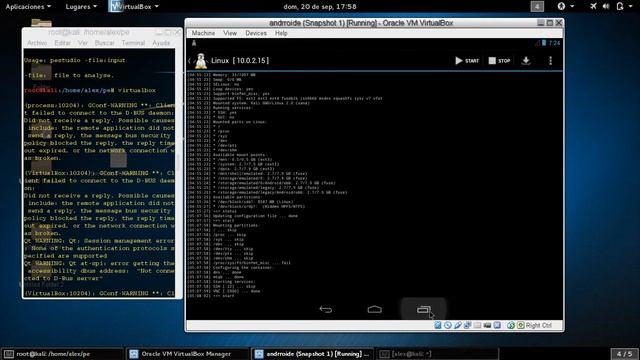Screen dimensions: 640x360
Task: Open the Ayuda menu in terminal window
Action: 161,43
